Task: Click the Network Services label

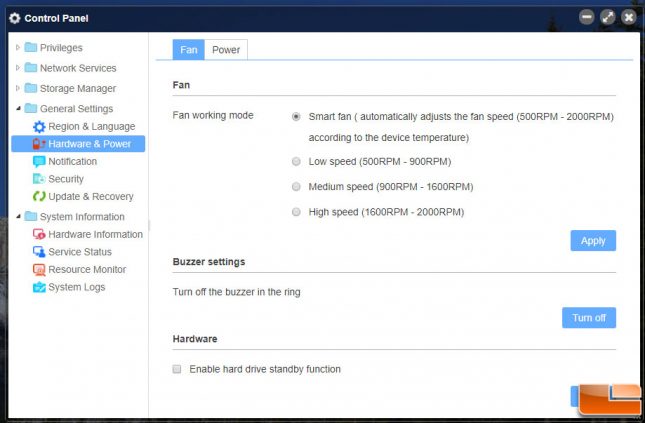Action: [x=78, y=68]
